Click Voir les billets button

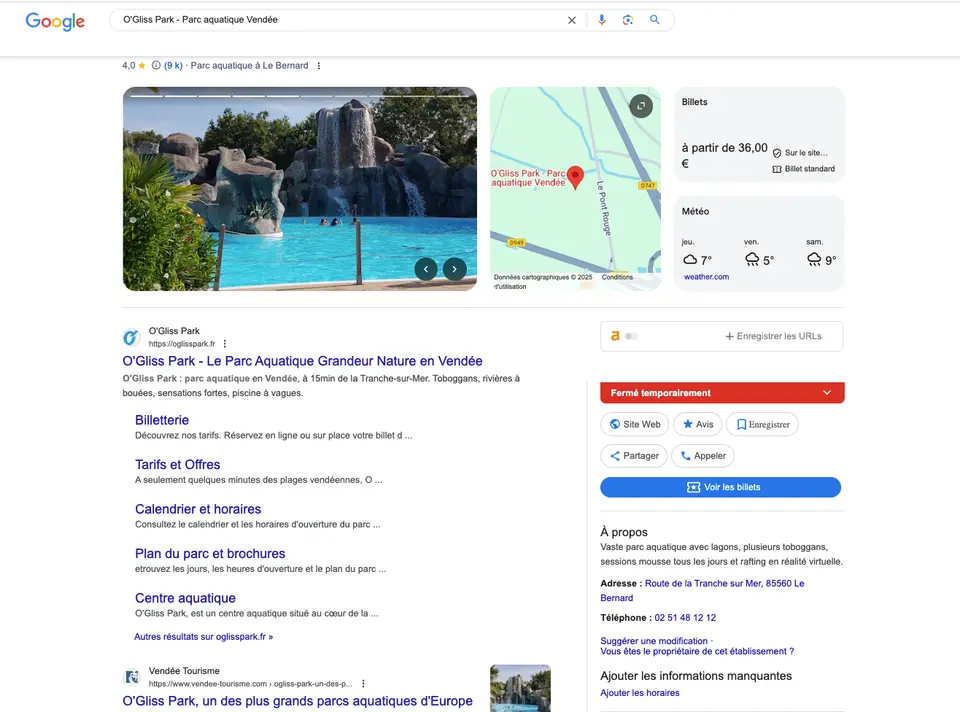(x=721, y=487)
